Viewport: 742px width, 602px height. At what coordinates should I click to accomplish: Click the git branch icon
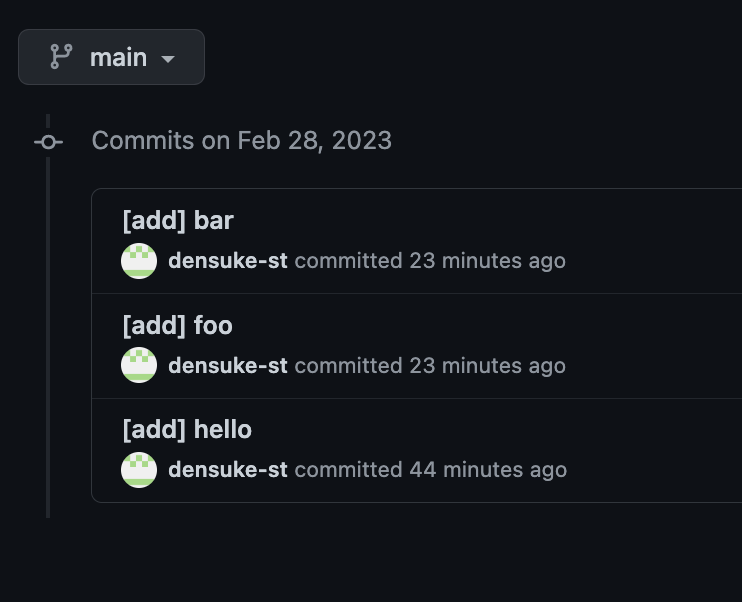tap(61, 57)
